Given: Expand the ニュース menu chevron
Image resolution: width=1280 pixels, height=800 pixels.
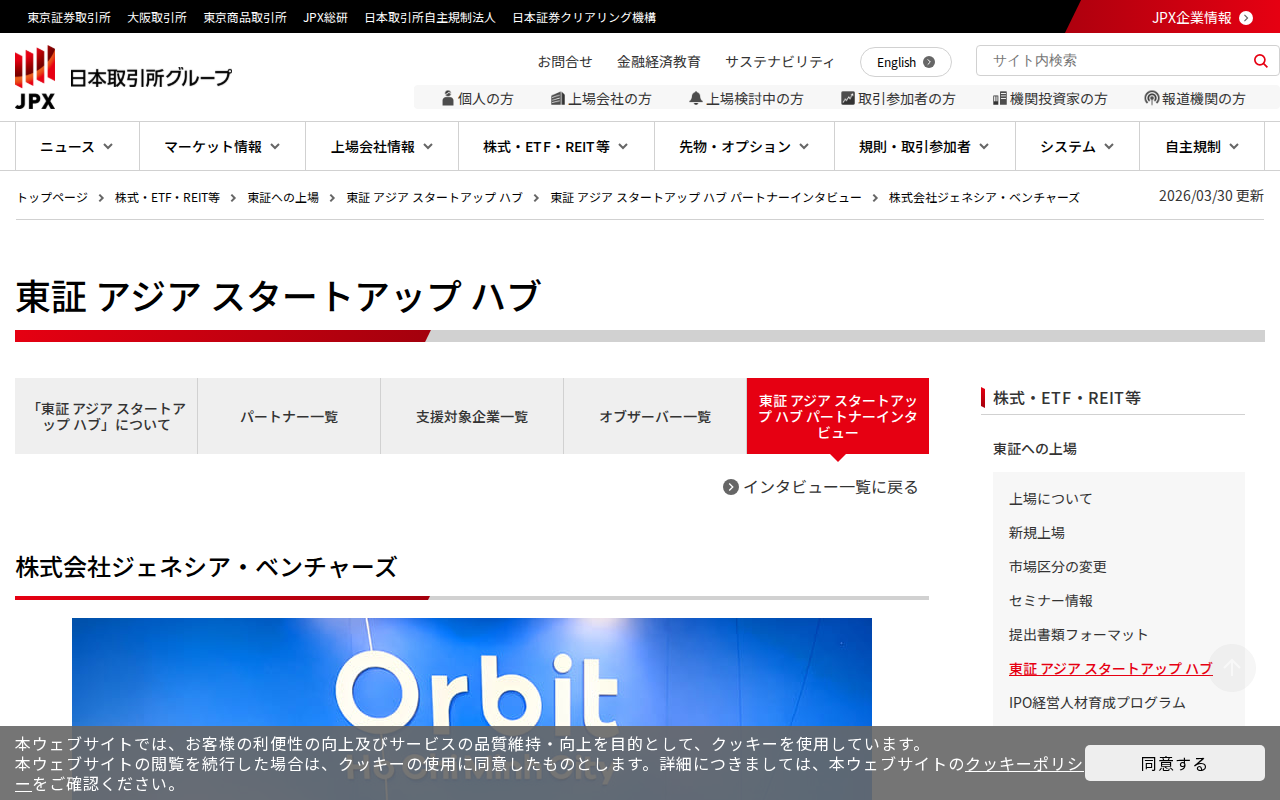Looking at the screenshot, I should coord(108,146).
